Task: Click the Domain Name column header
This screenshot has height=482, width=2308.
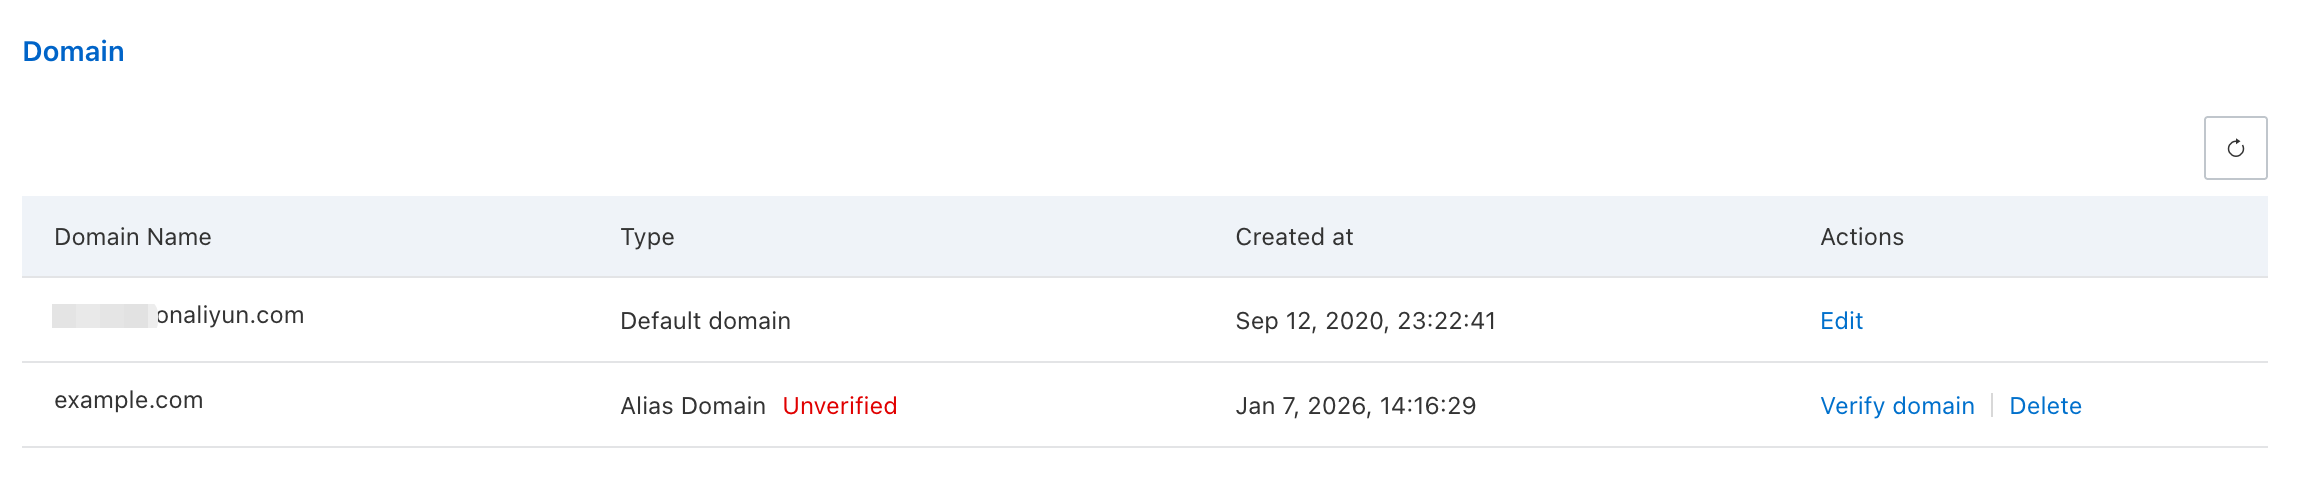Action: 133,237
